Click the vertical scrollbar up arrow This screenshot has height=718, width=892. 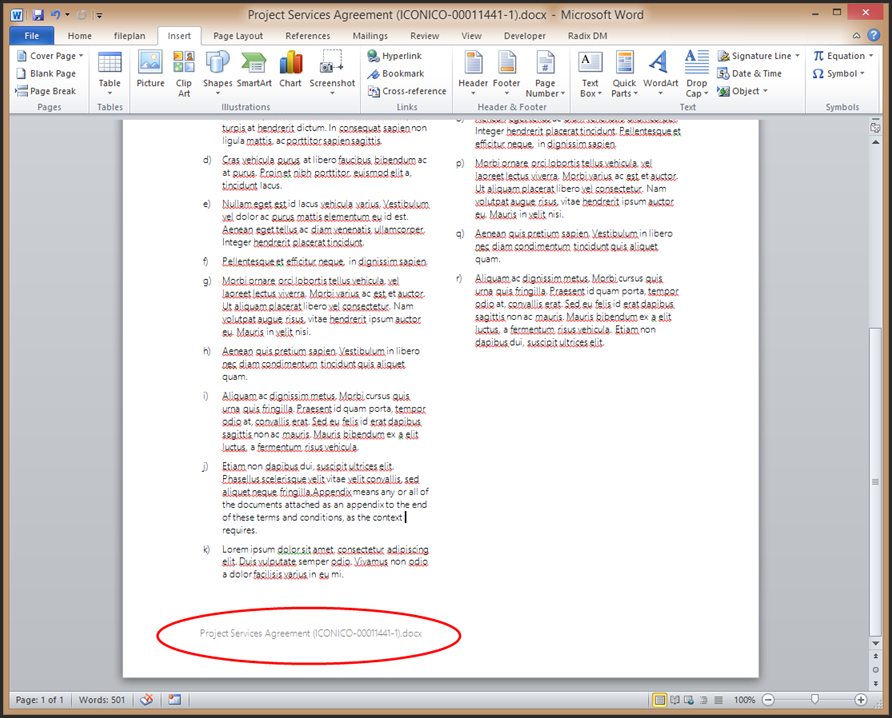click(x=876, y=142)
